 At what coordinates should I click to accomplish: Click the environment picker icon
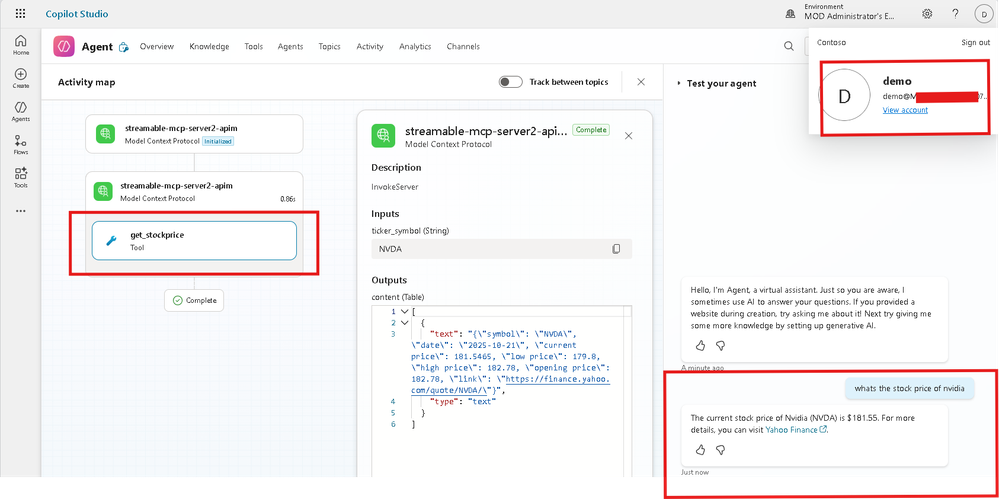click(791, 13)
